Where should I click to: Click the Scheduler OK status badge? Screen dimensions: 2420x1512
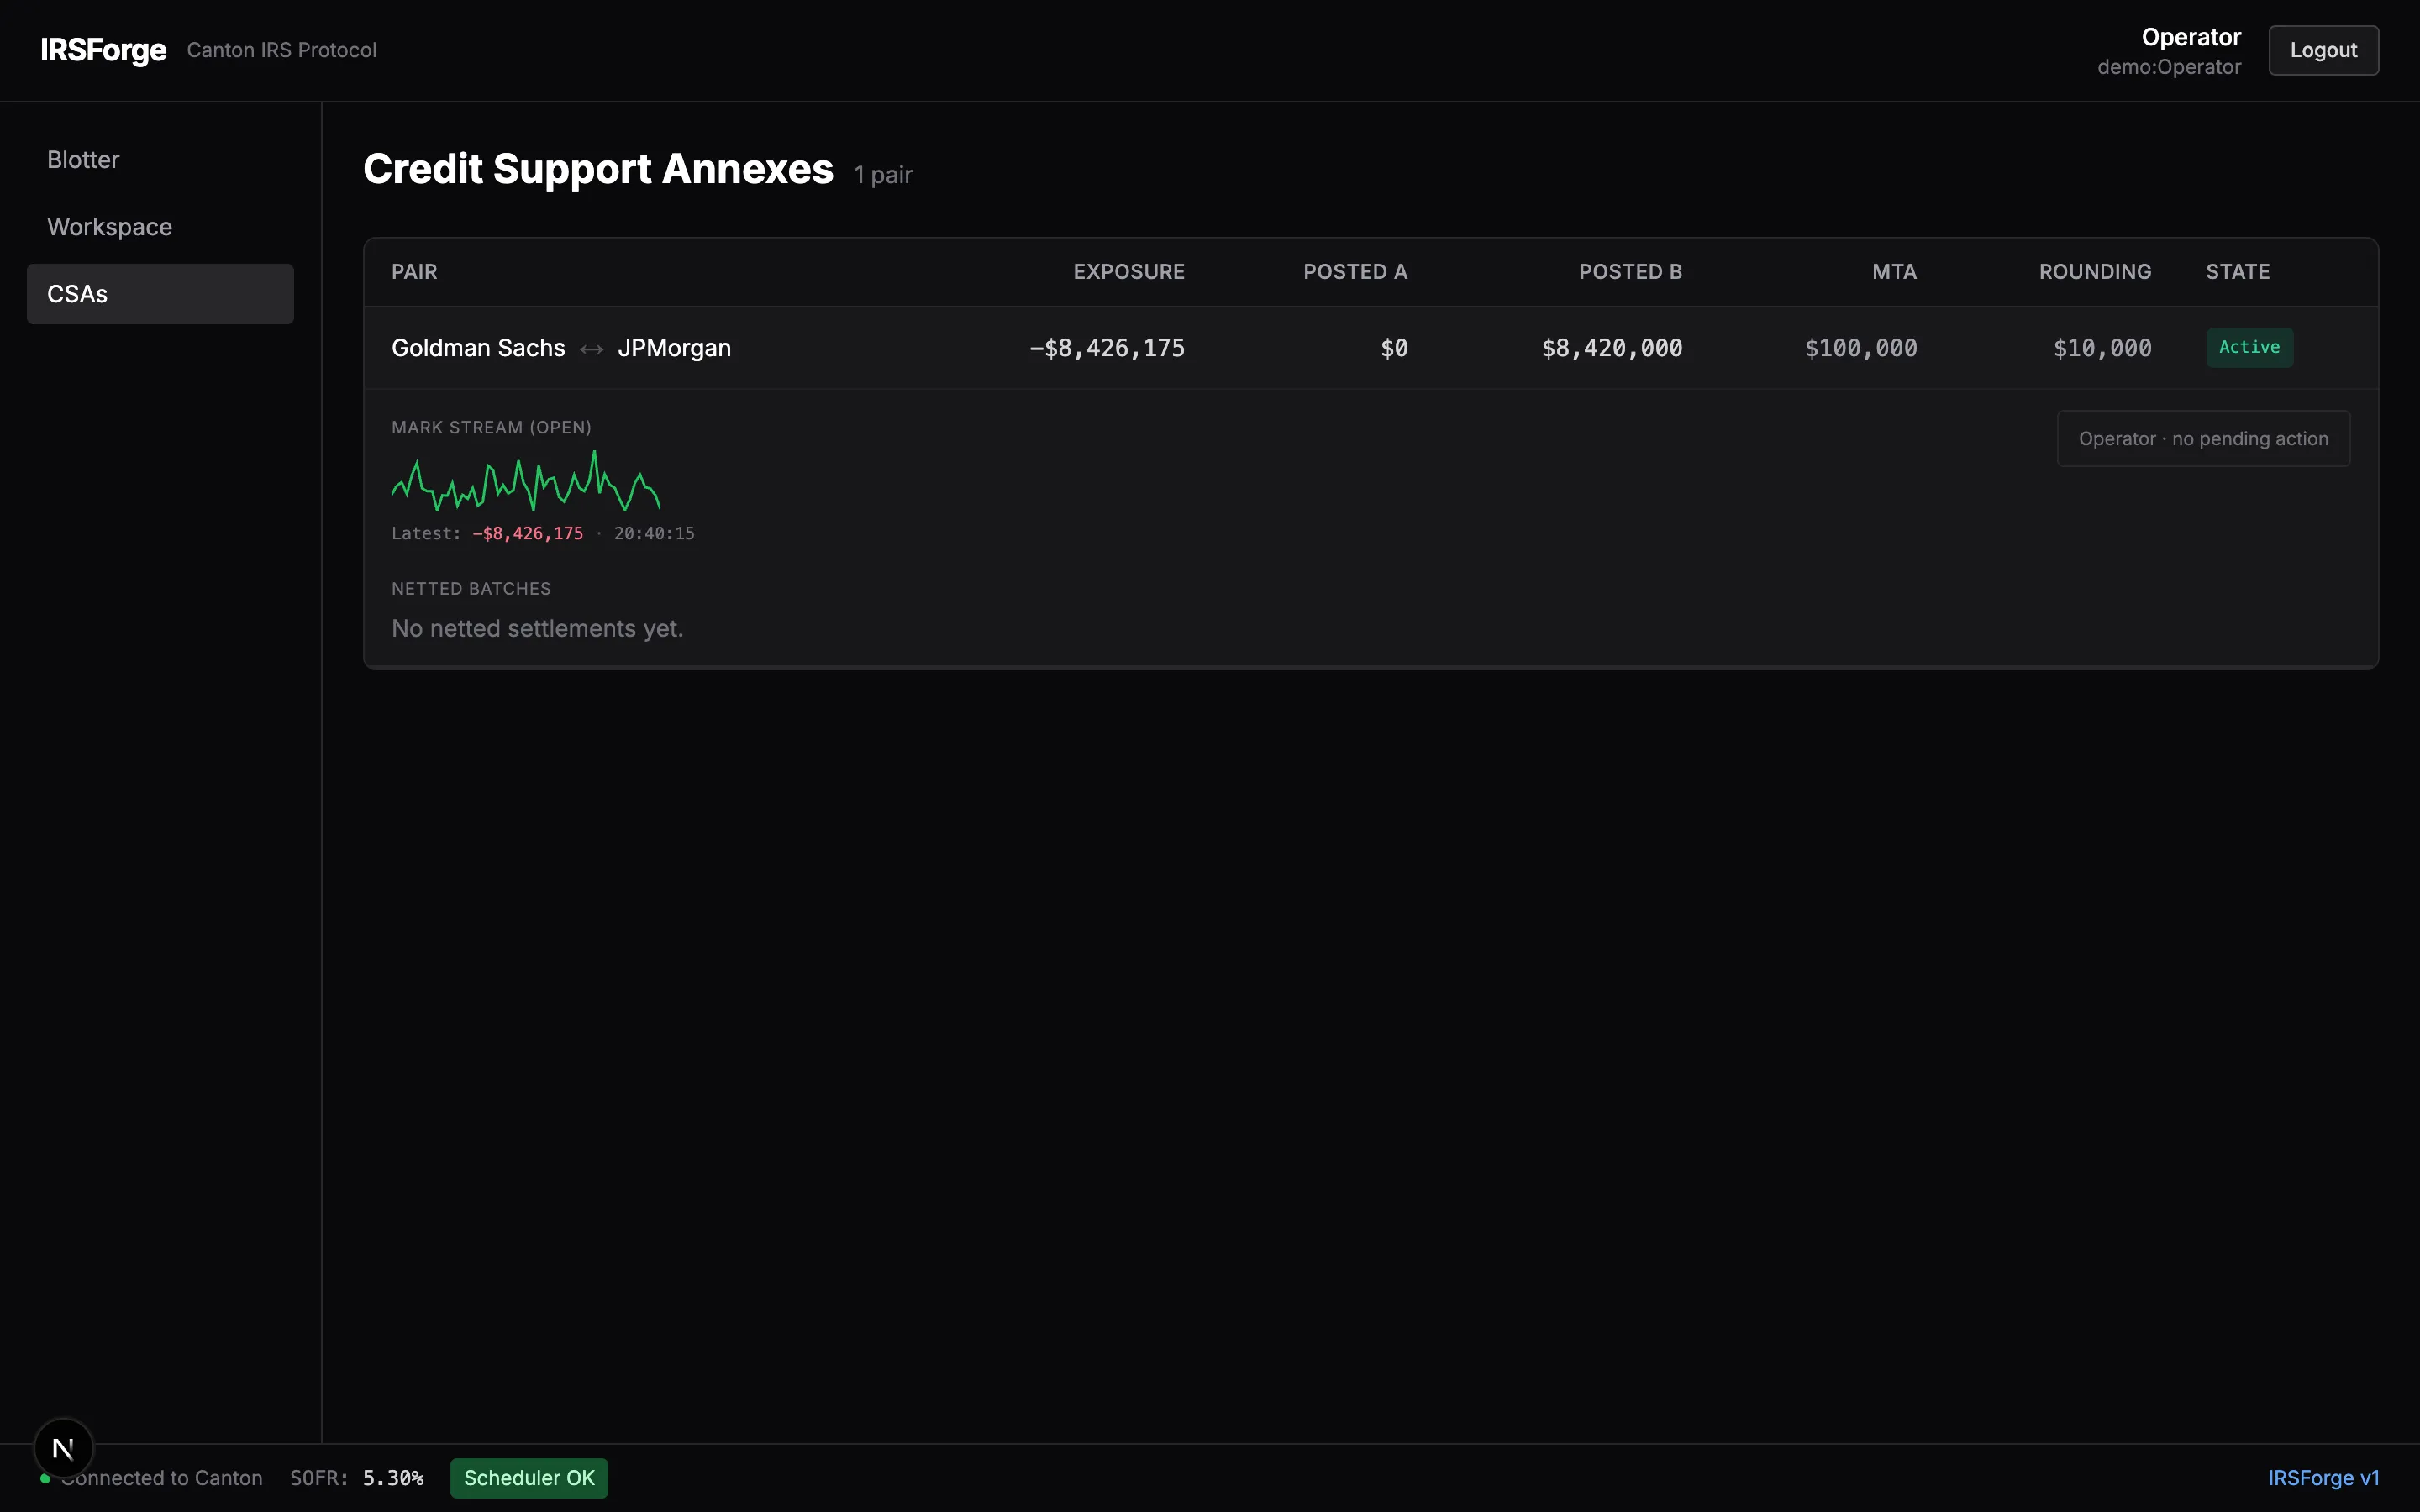click(528, 1477)
